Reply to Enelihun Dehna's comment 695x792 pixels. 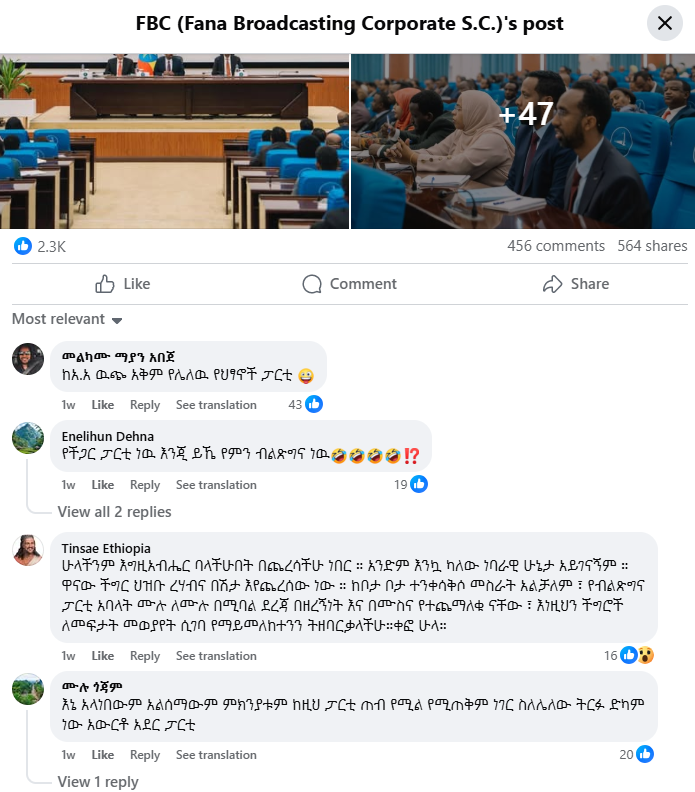tap(145, 485)
